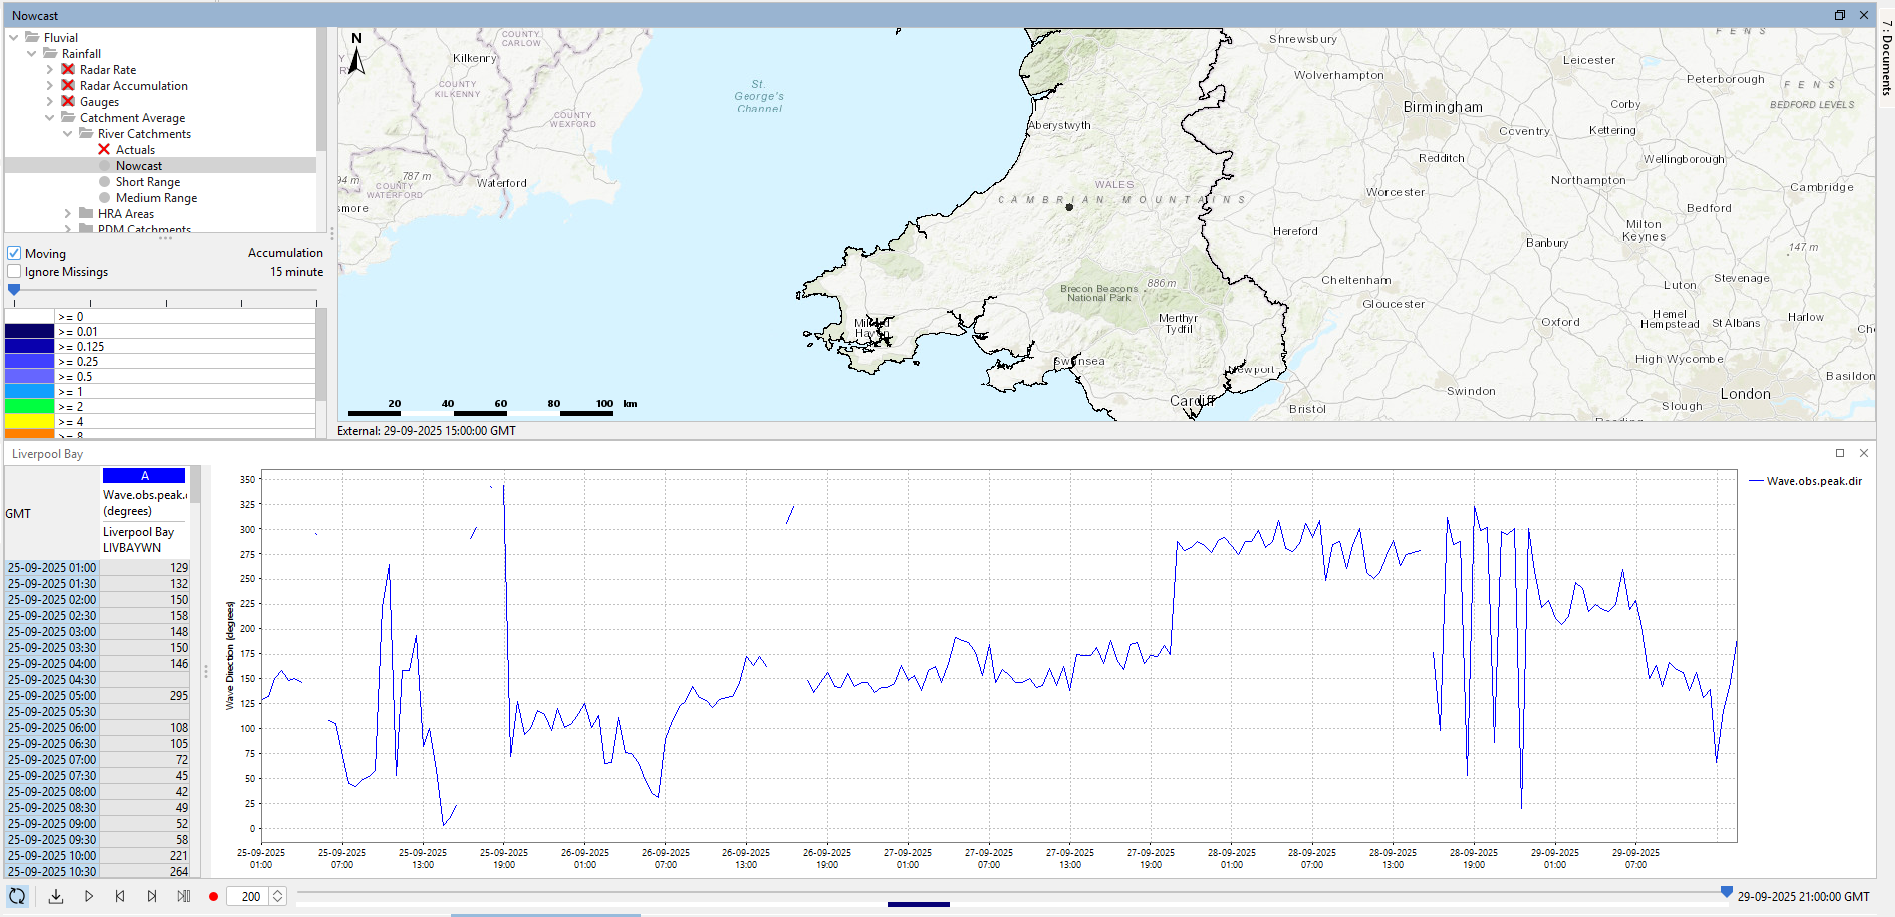Toggle the Actuals layer red cross marker
Screen dimensions: 1895x917
click(x=104, y=150)
